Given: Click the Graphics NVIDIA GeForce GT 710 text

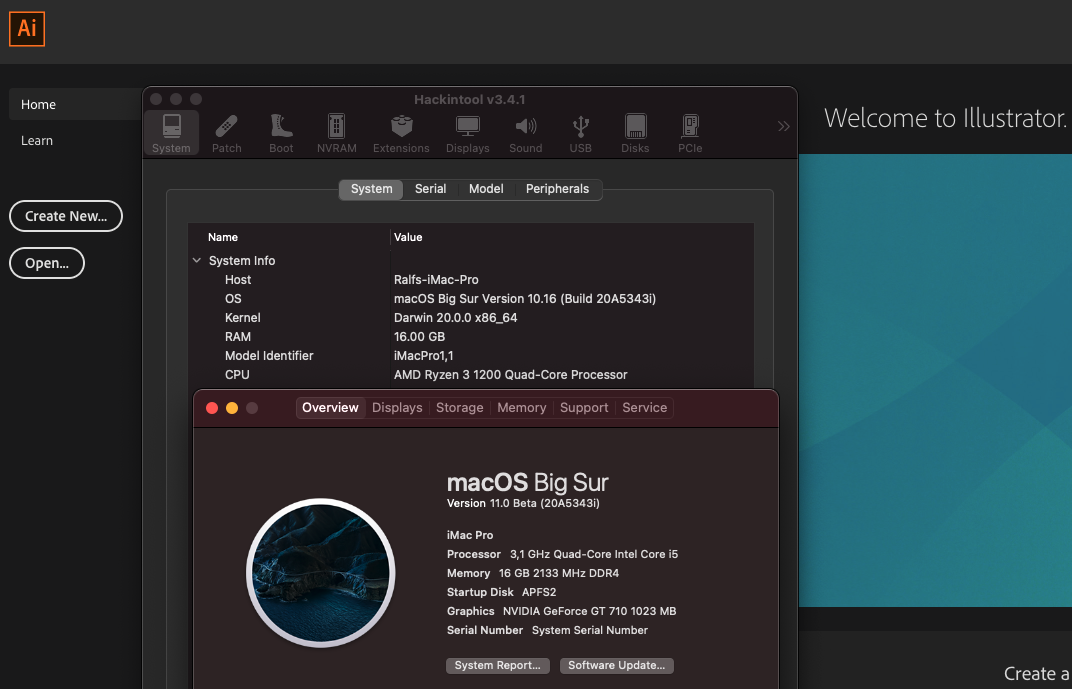Looking at the screenshot, I should pyautogui.click(x=561, y=611).
